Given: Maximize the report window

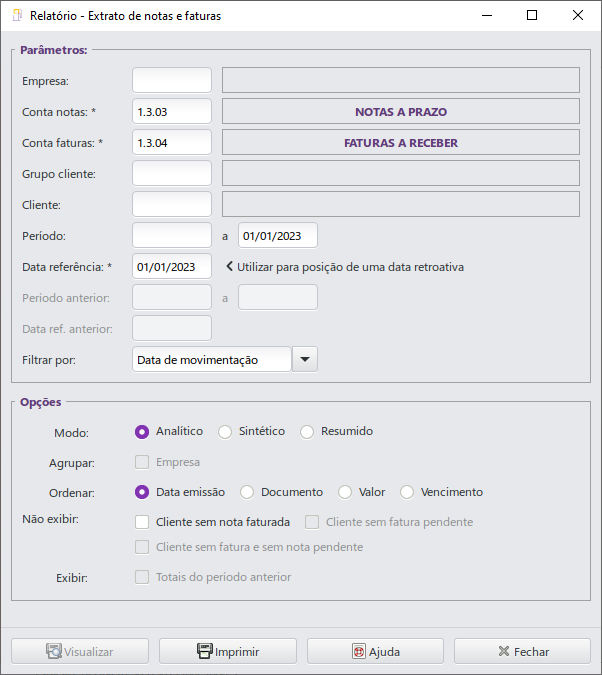Looking at the screenshot, I should (532, 16).
